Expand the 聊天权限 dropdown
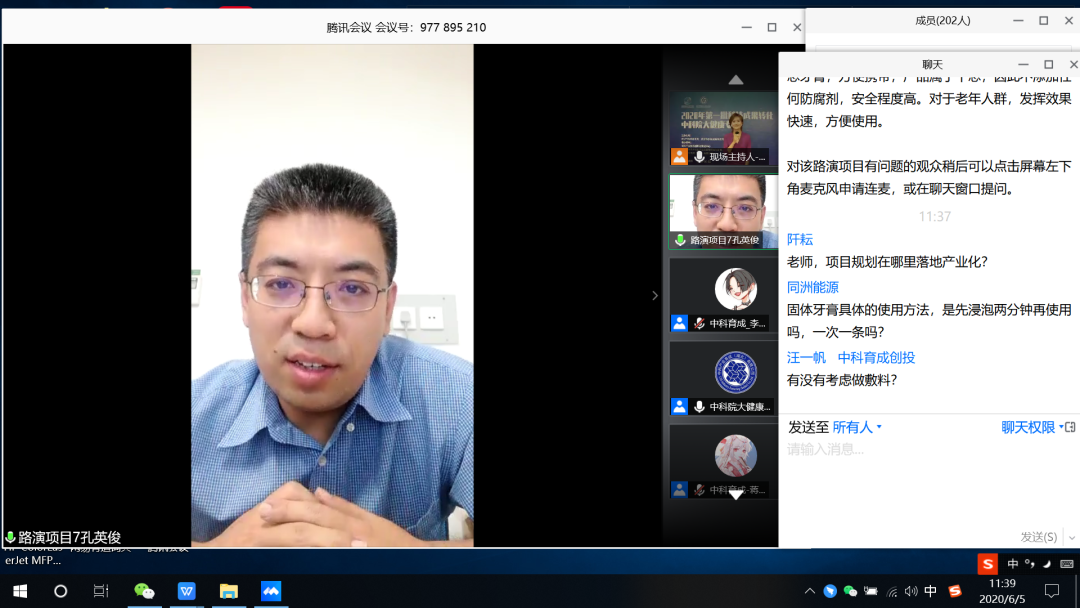Image resolution: width=1080 pixels, height=608 pixels. click(x=1032, y=427)
